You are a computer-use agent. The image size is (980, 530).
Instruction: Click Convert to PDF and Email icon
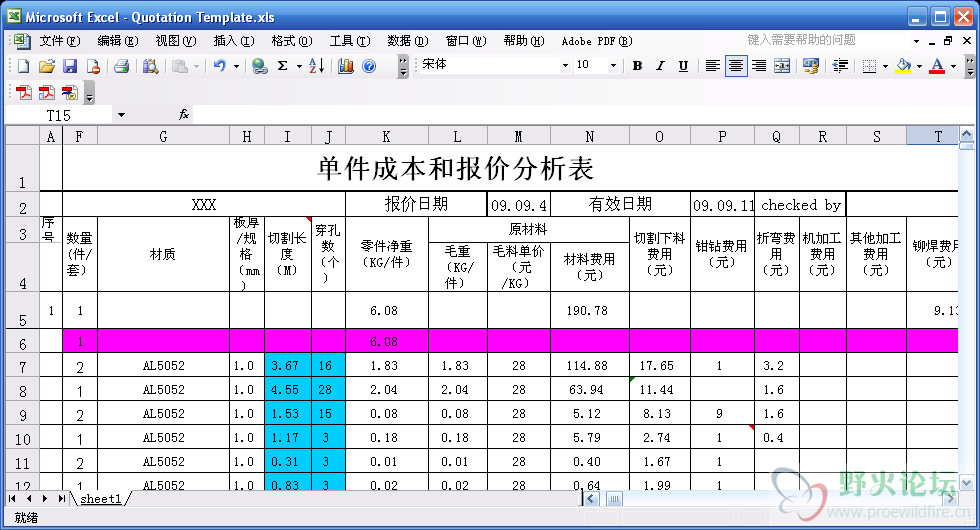tap(47, 92)
